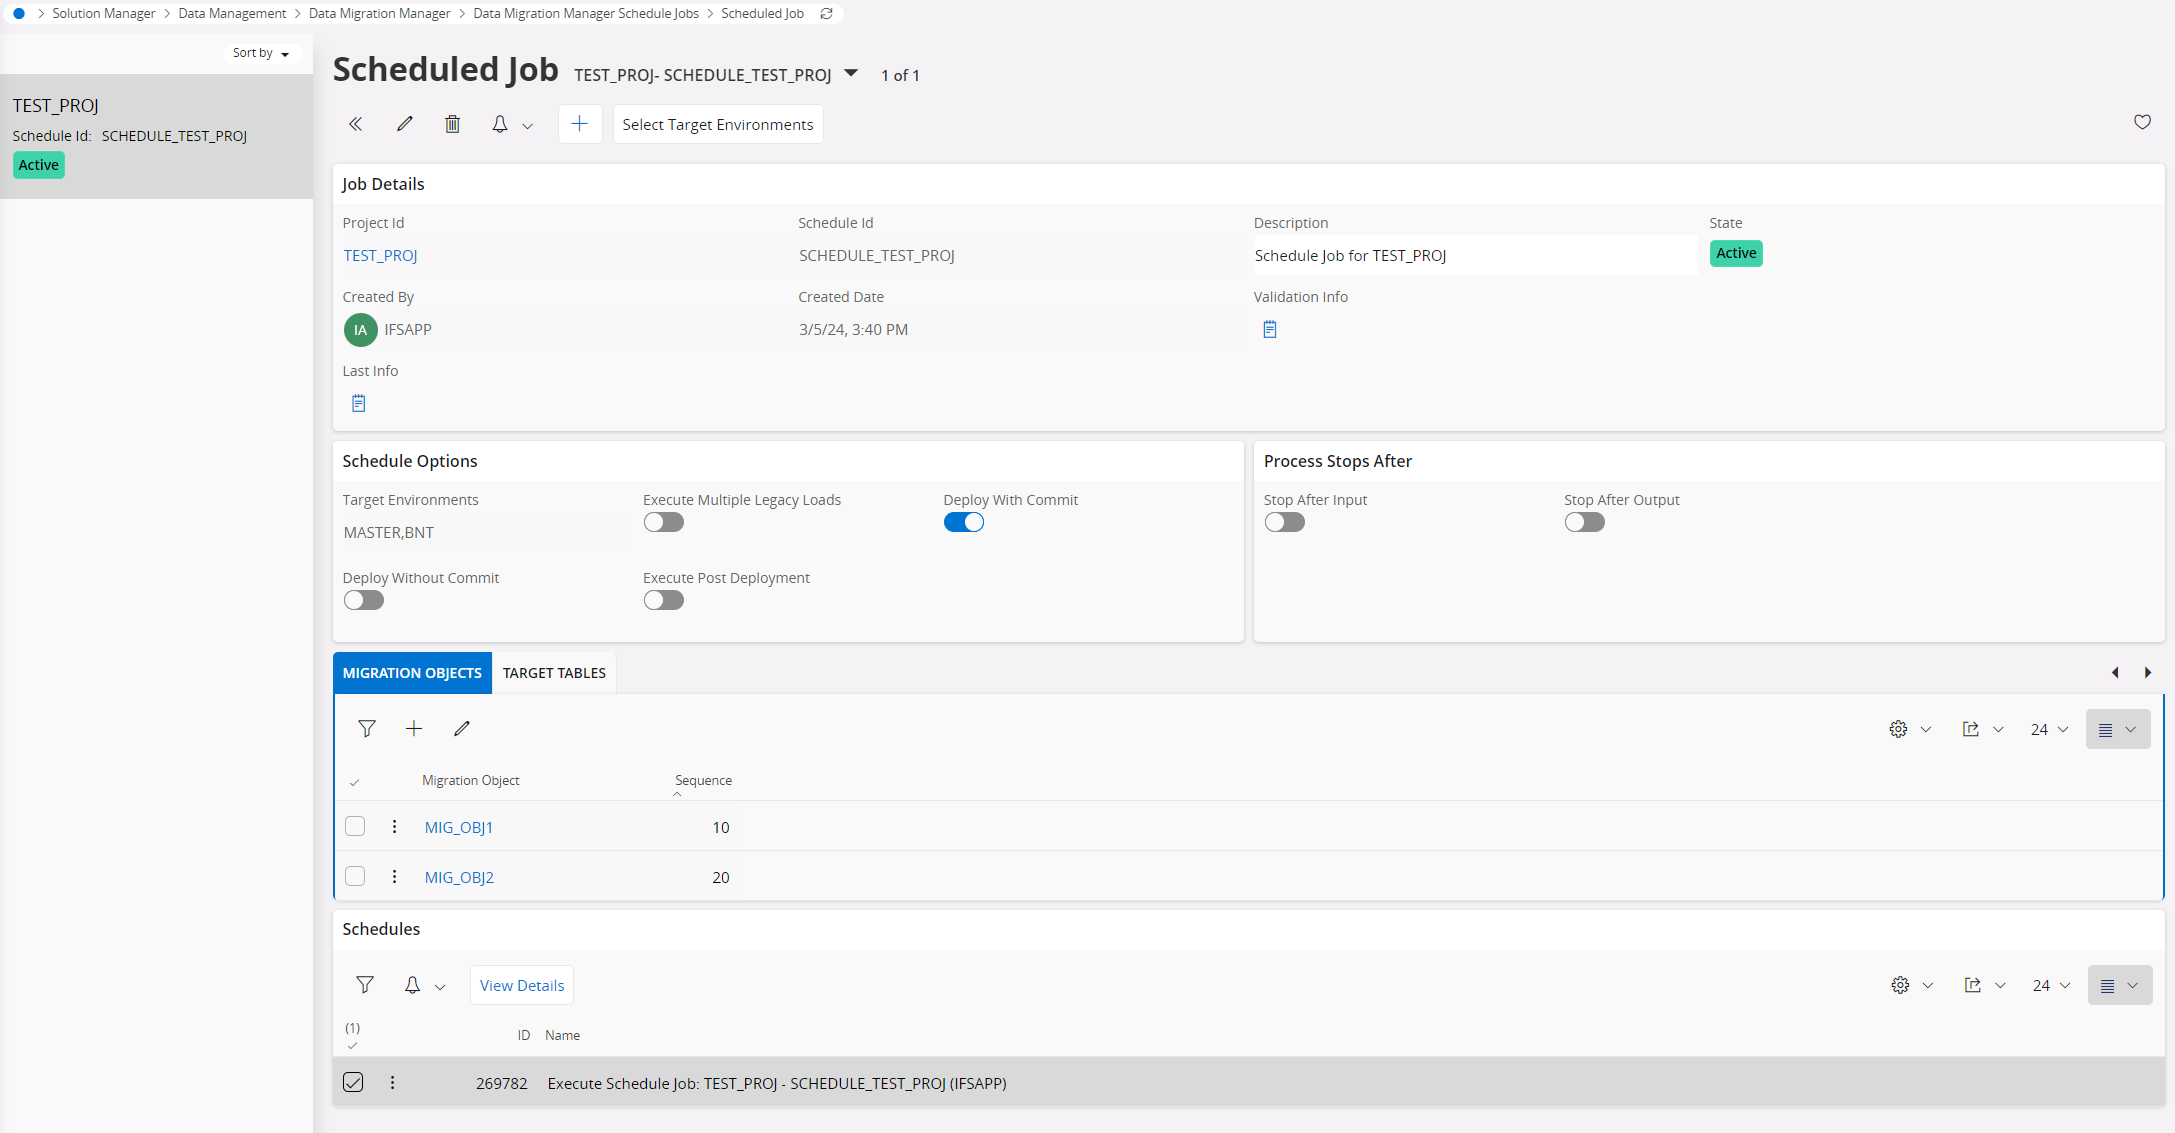The height and width of the screenshot is (1133, 2175).
Task: Click the double-chevron back icon
Action: [355, 124]
